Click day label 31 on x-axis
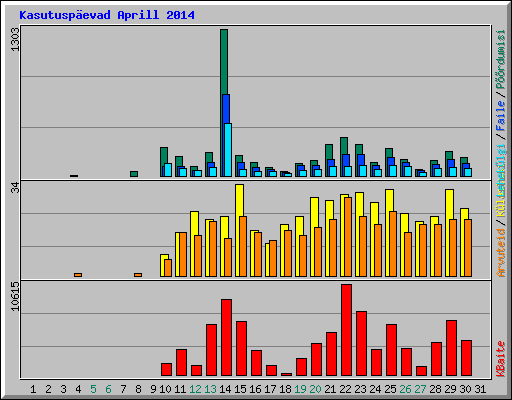The height and width of the screenshot is (400, 512). pyautogui.click(x=480, y=389)
